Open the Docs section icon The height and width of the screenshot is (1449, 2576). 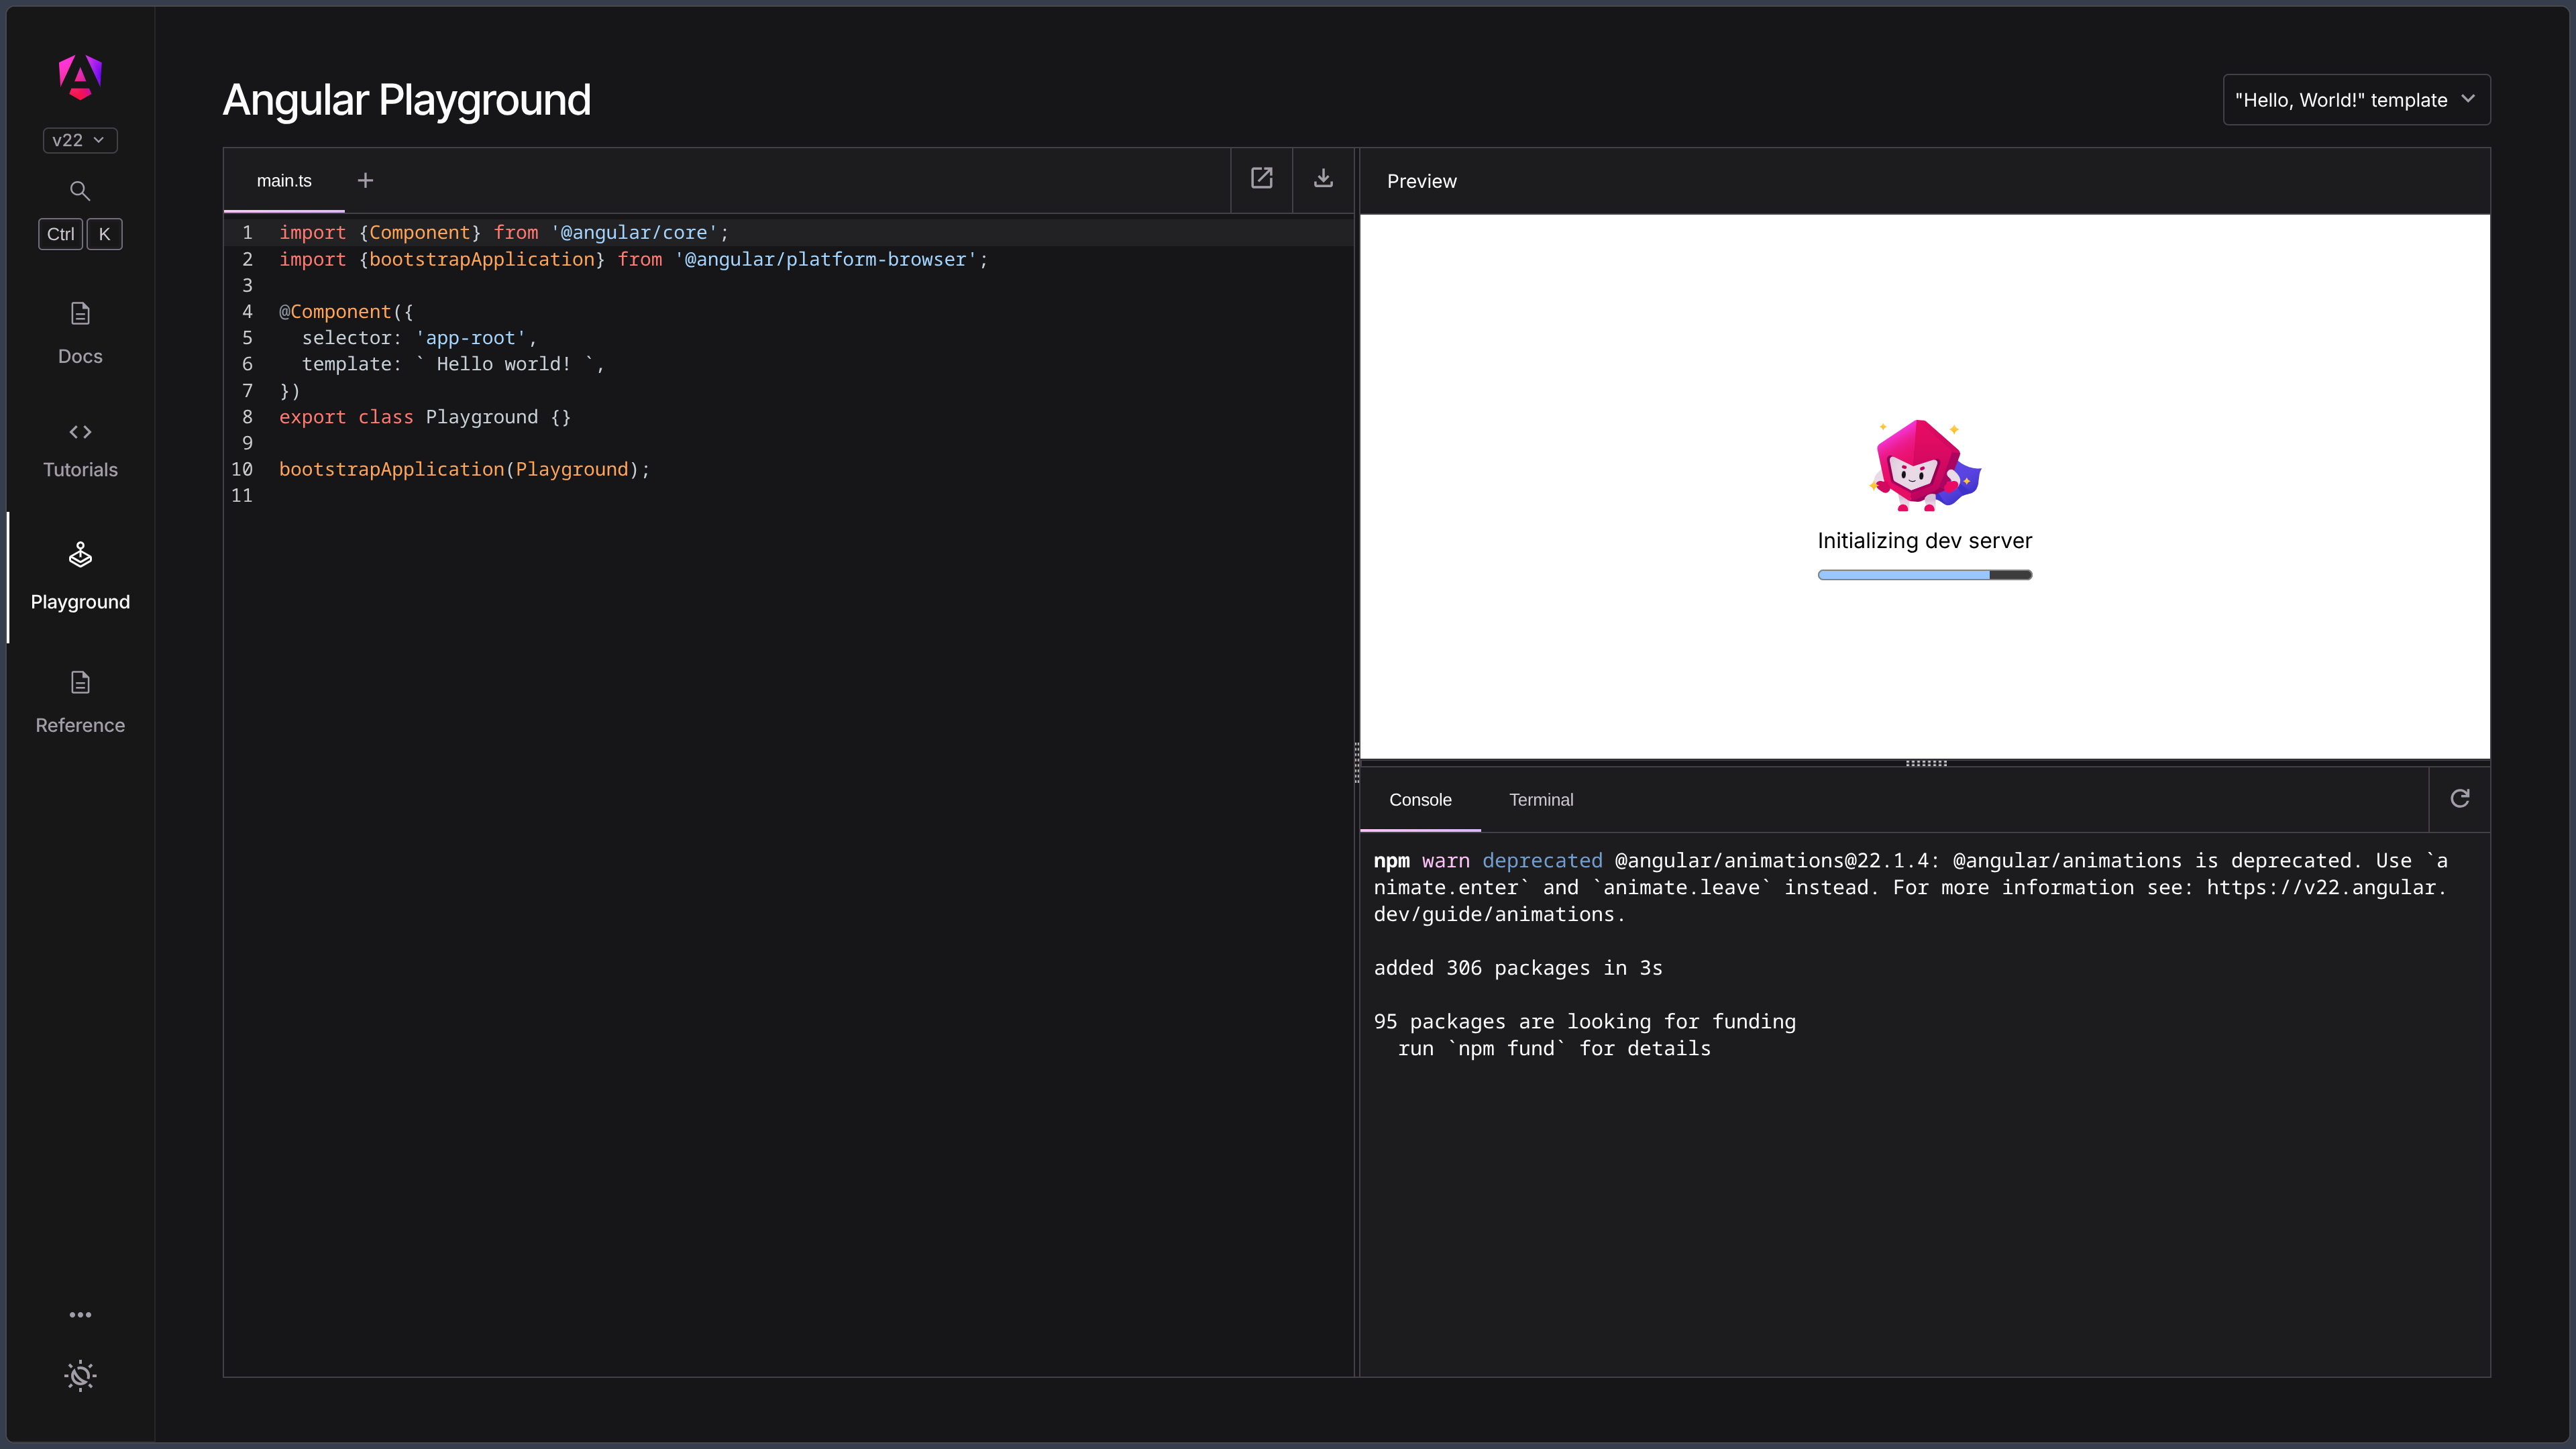pos(80,314)
